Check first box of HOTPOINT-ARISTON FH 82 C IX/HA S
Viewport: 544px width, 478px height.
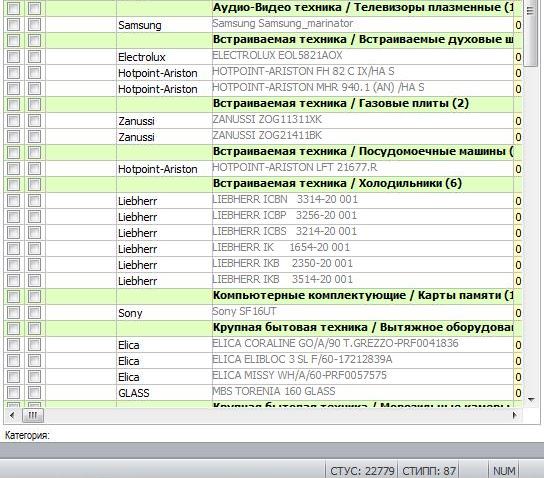pos(14,72)
